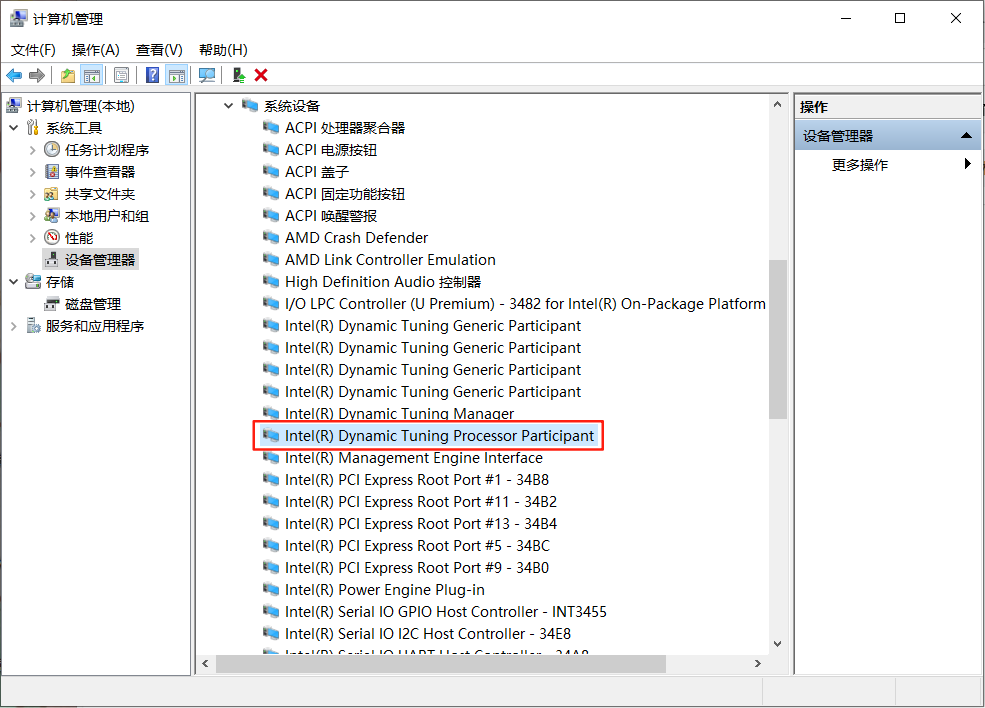Select 磁盘管理 in the left tree
The width and height of the screenshot is (985, 708).
[92, 304]
